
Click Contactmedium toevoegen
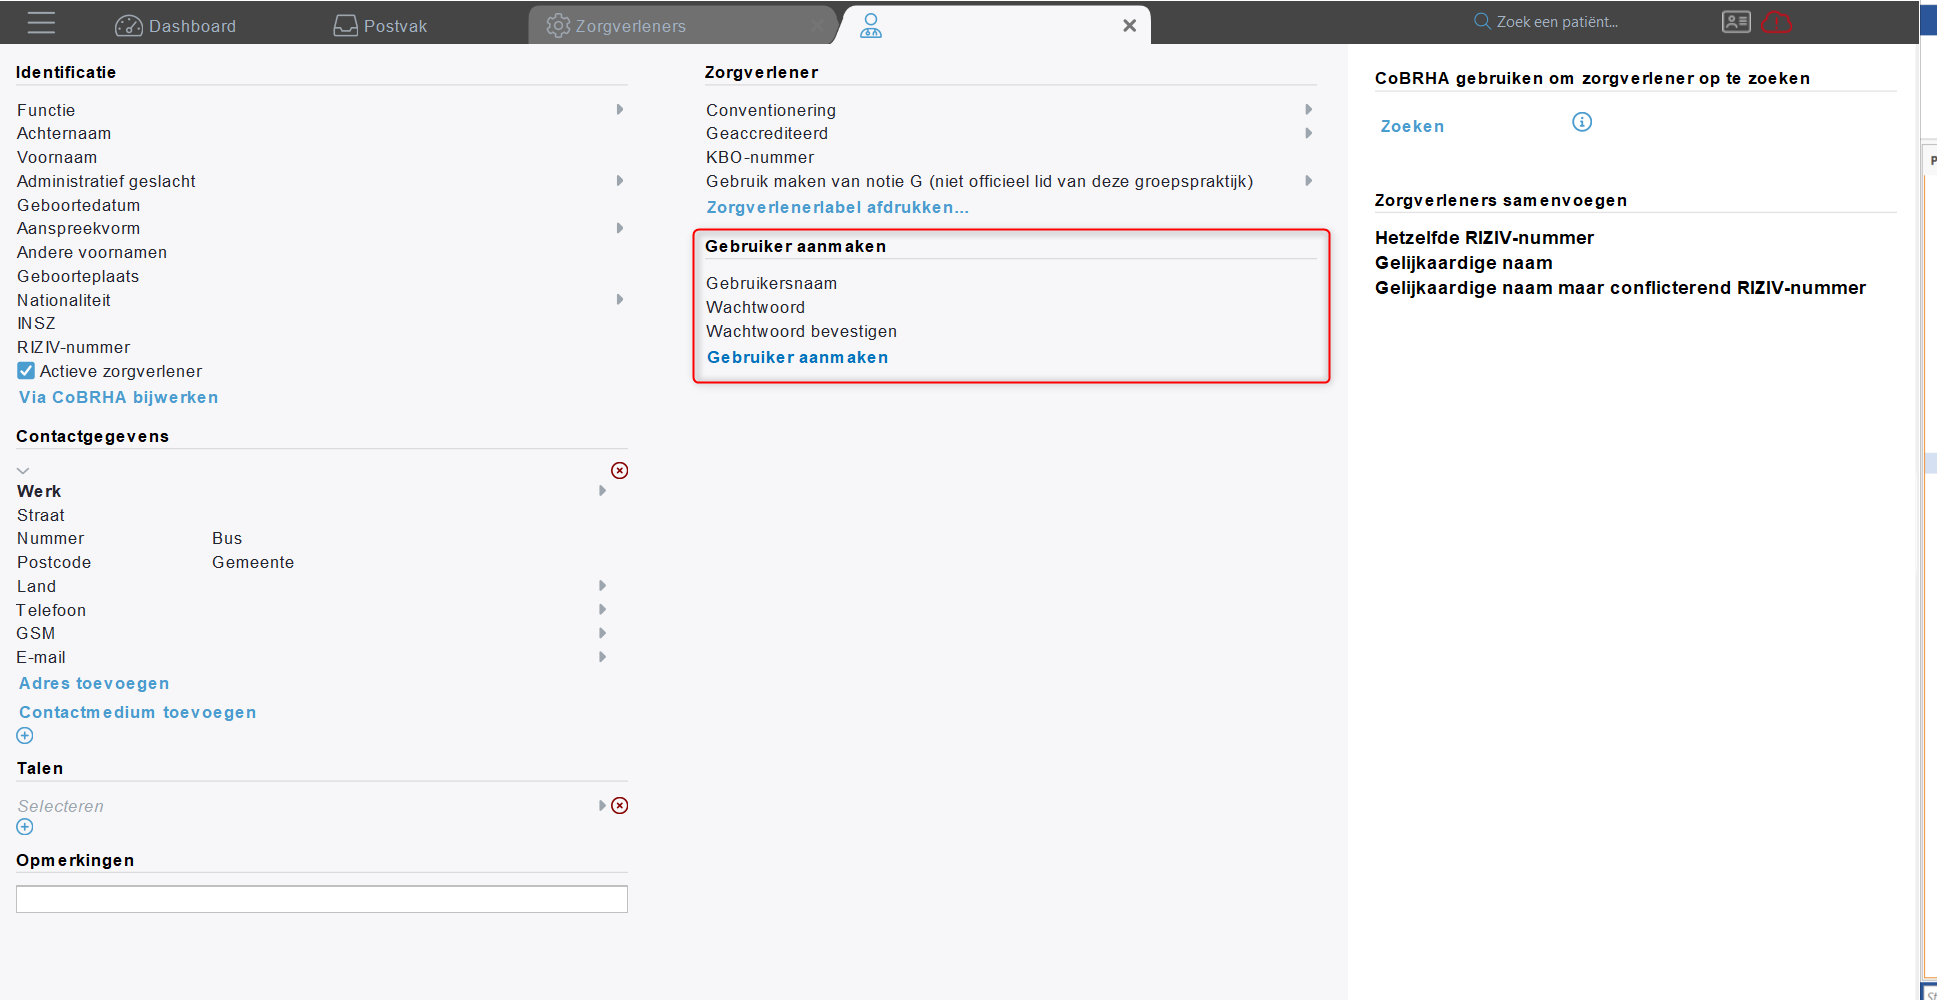[x=138, y=713]
